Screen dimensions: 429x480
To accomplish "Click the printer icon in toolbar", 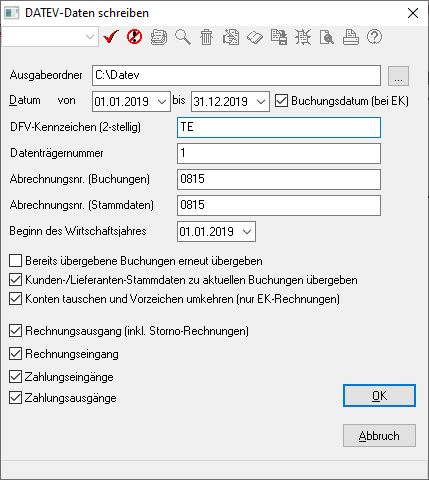I will point(351,37).
